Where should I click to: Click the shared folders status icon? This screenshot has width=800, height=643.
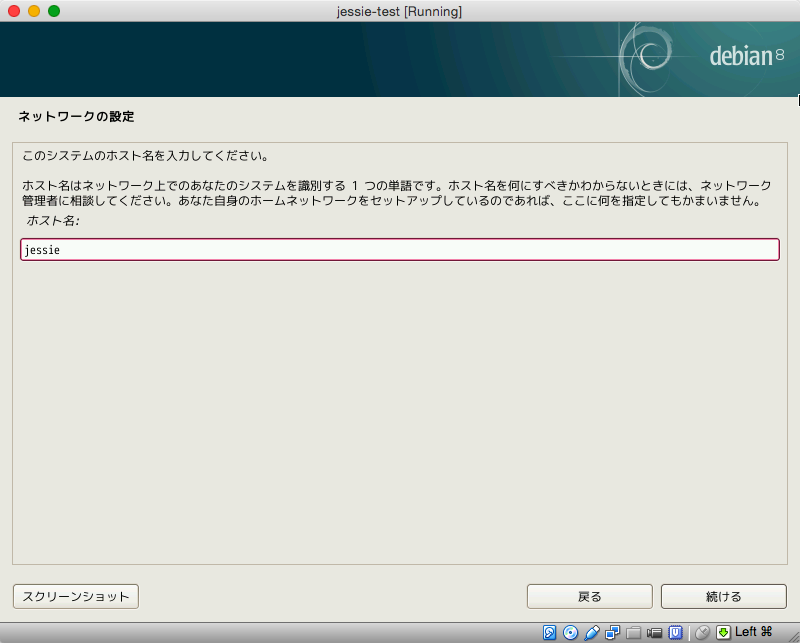click(x=633, y=633)
